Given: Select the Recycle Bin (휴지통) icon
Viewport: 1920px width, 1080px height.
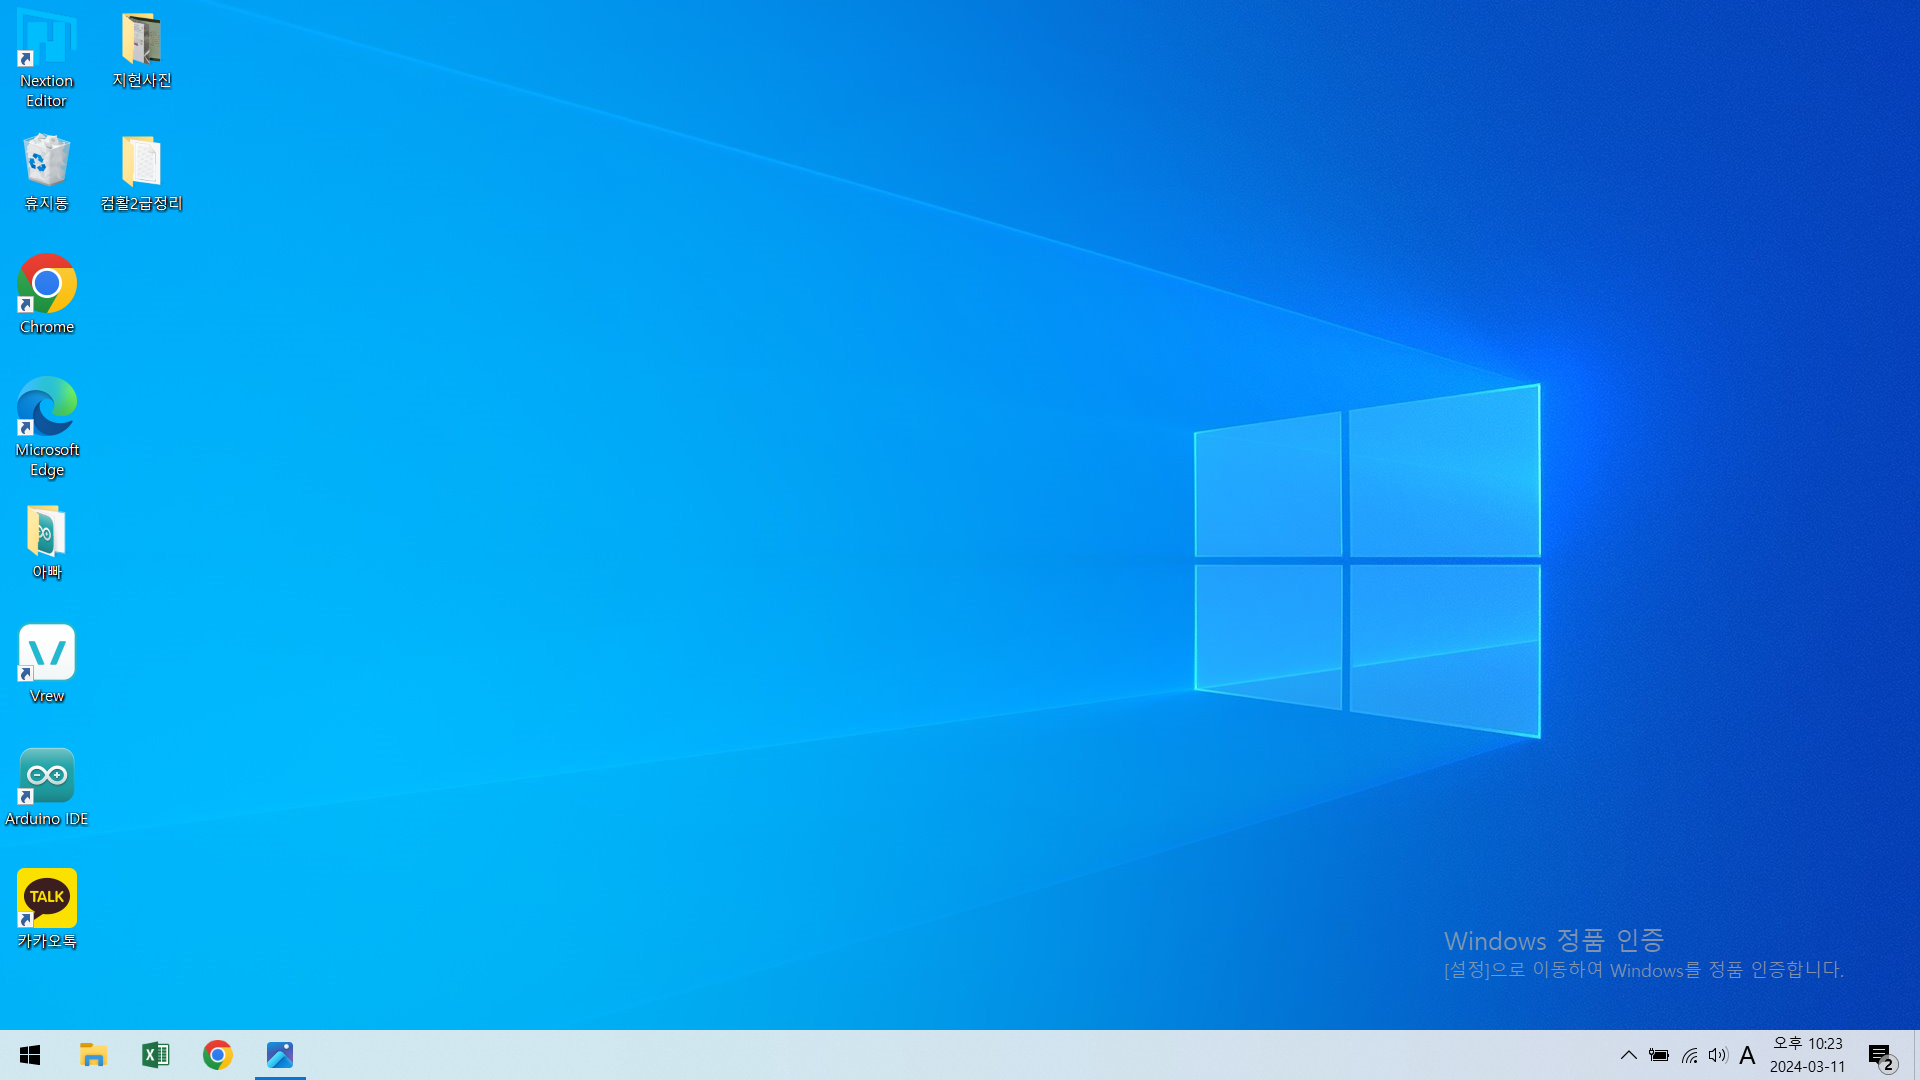Looking at the screenshot, I should (46, 172).
